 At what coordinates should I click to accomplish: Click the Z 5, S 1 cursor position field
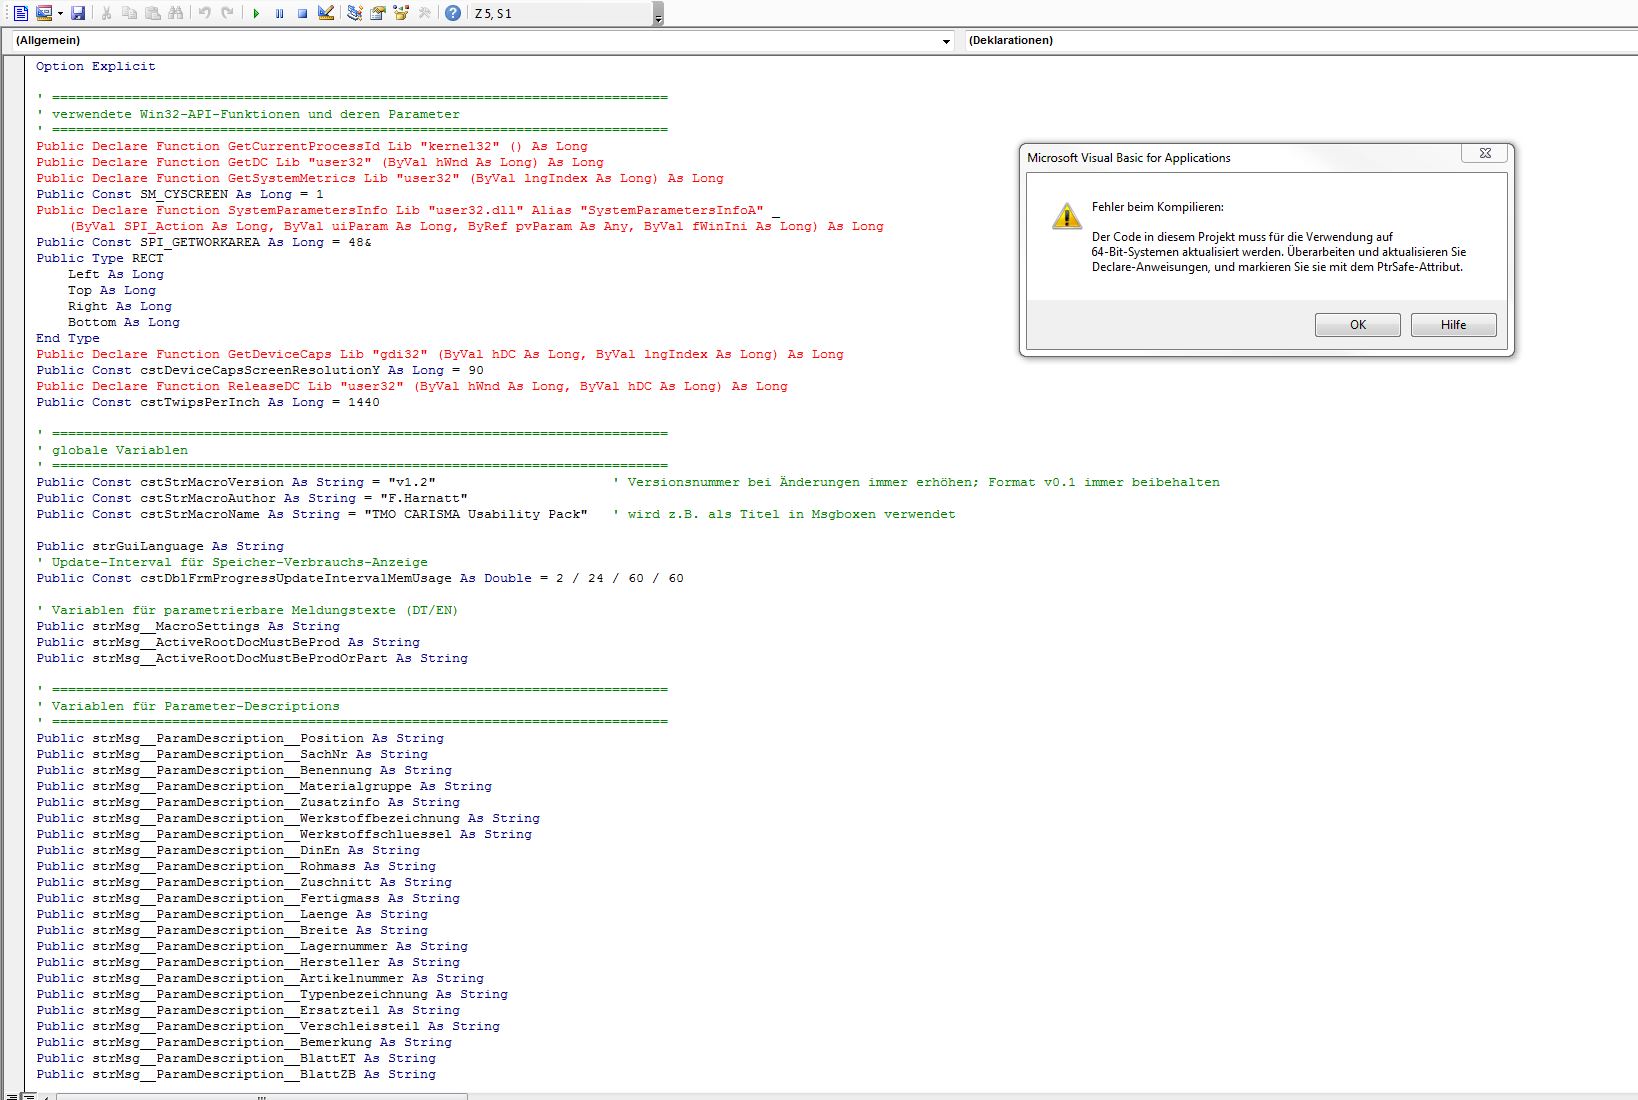(x=560, y=14)
